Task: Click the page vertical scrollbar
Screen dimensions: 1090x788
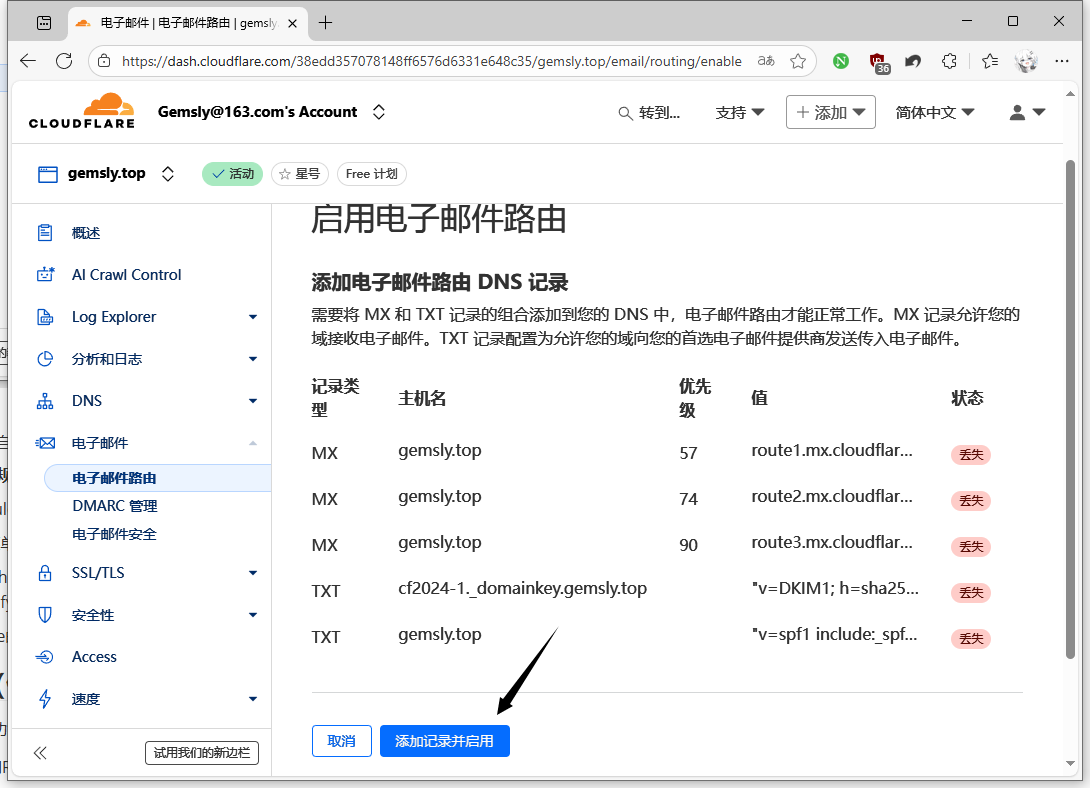Action: 1070,400
